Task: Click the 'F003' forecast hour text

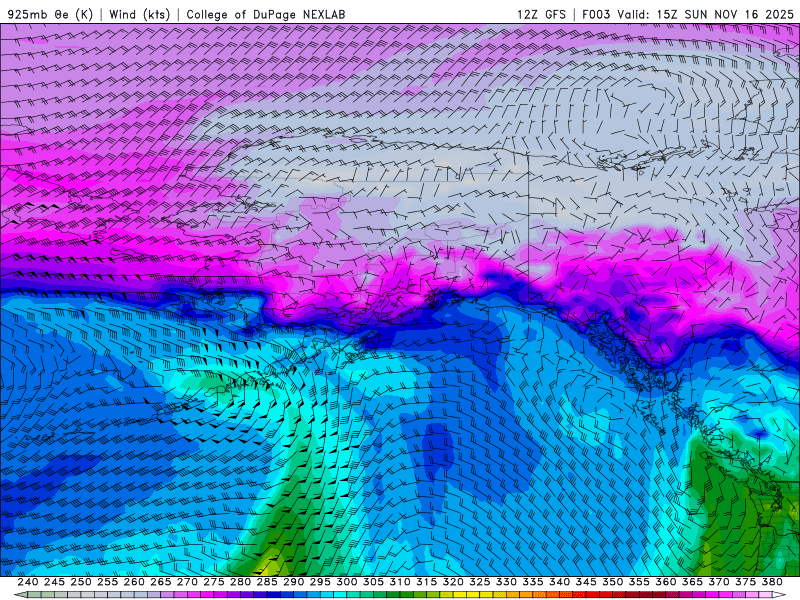Action: coord(596,14)
